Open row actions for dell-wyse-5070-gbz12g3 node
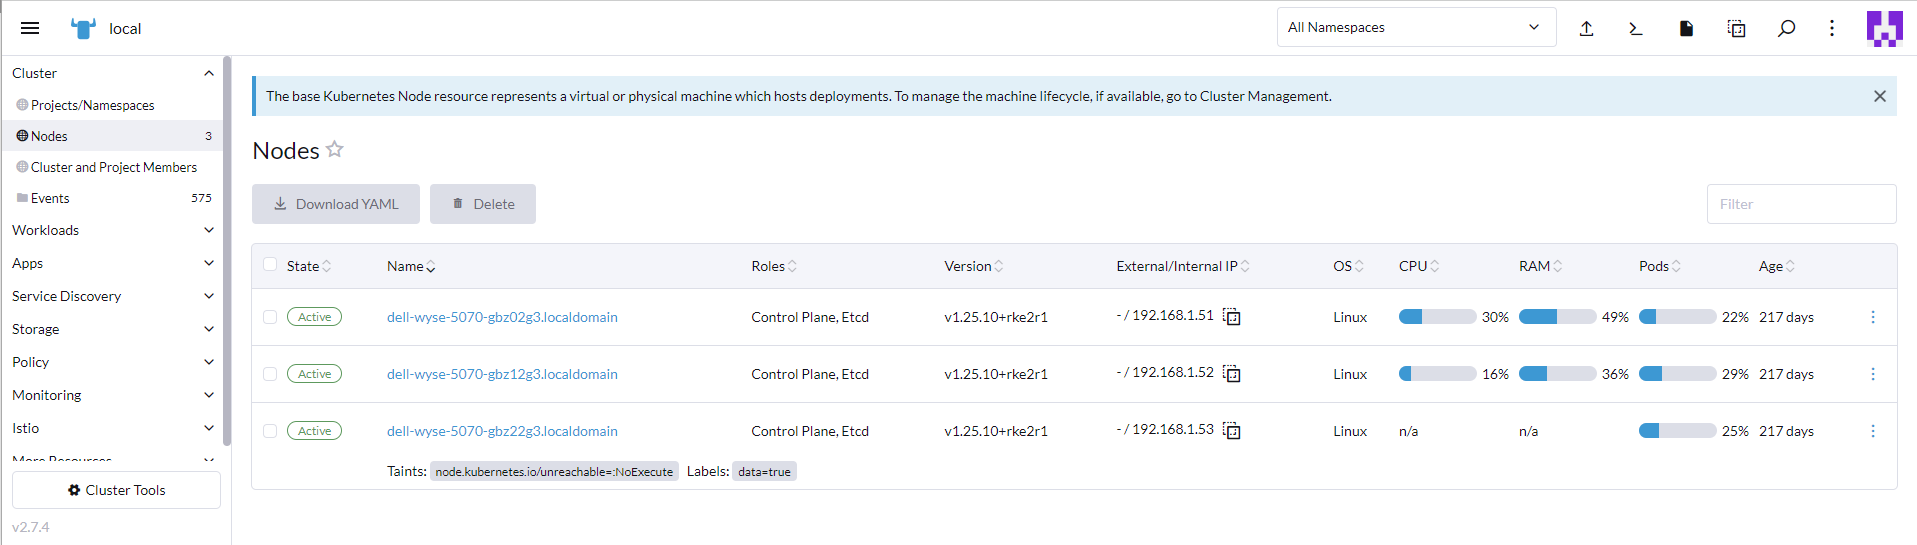Image resolution: width=1917 pixels, height=545 pixels. [1872, 374]
